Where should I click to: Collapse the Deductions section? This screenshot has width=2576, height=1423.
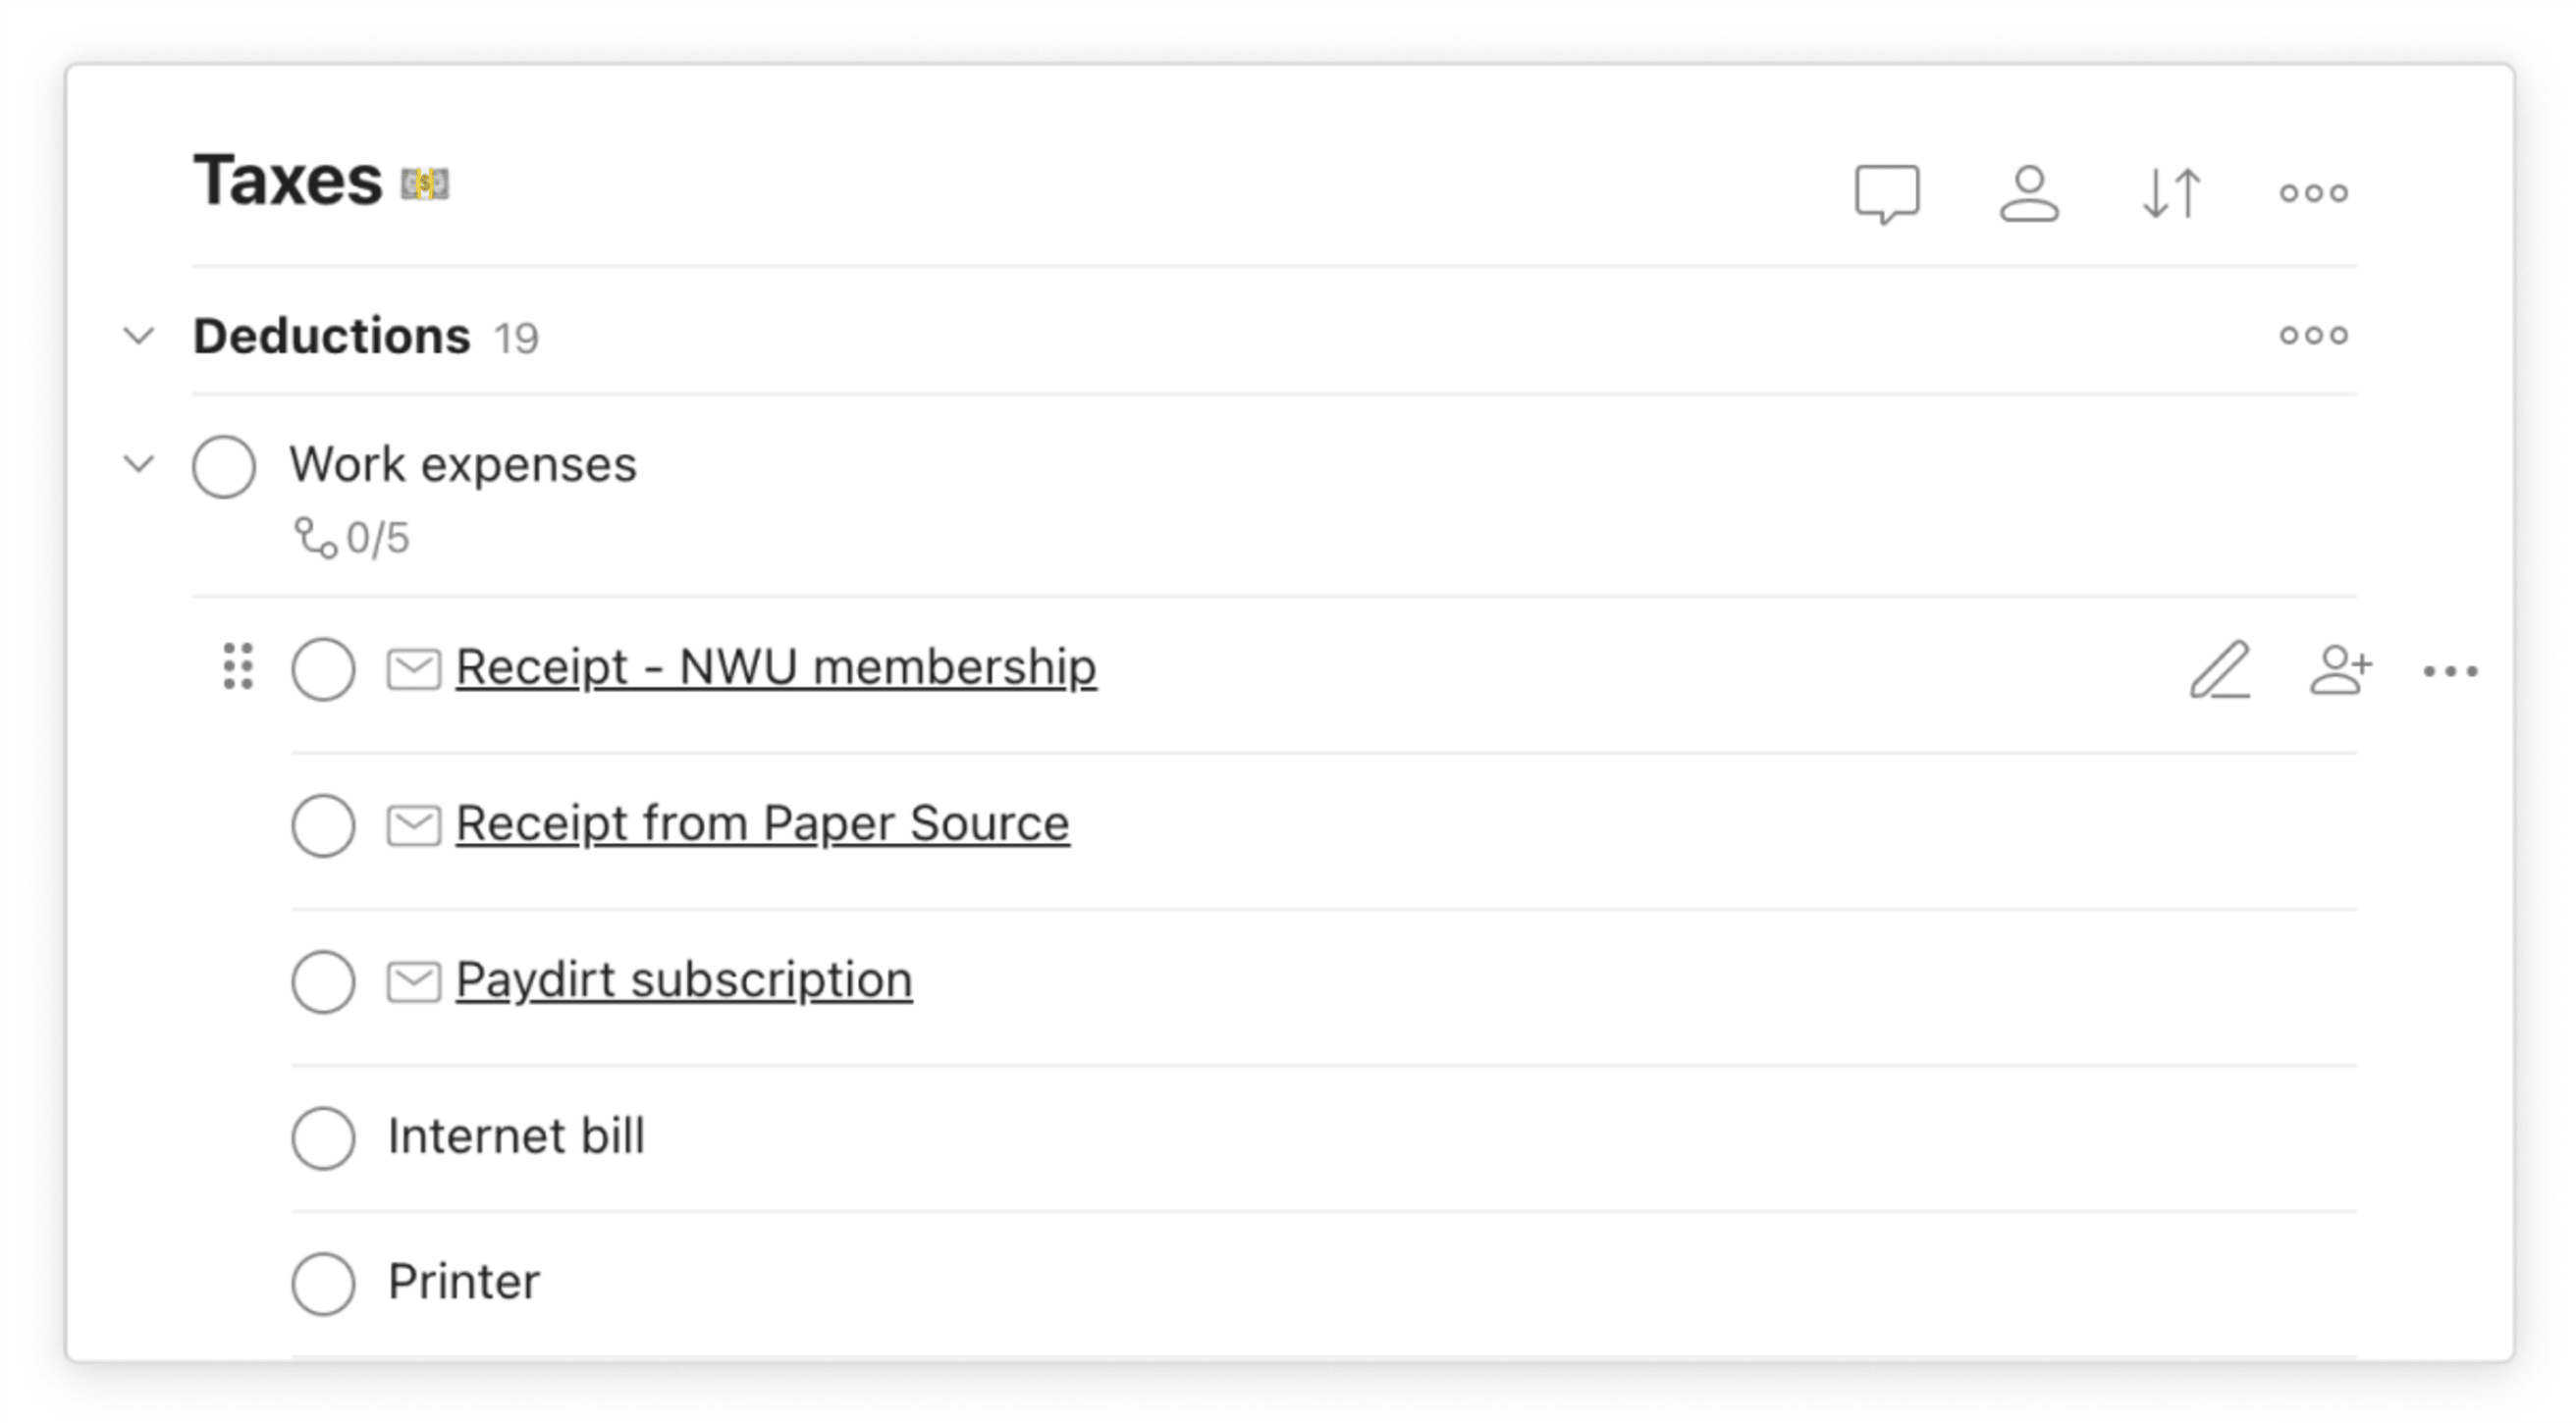[x=139, y=335]
